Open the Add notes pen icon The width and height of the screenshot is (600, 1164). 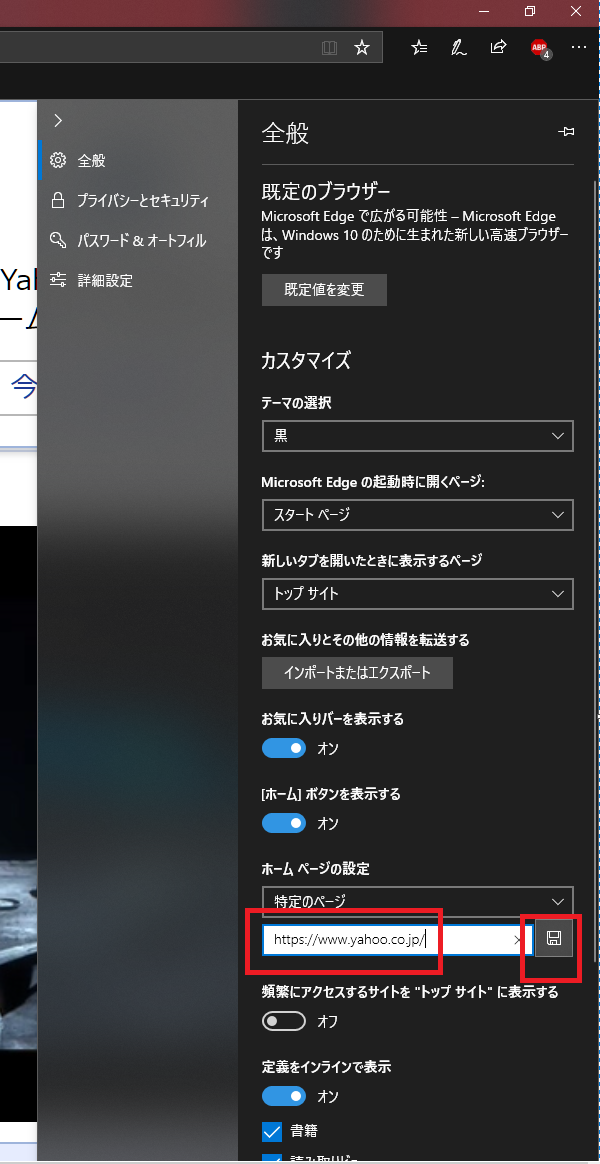pos(459,48)
